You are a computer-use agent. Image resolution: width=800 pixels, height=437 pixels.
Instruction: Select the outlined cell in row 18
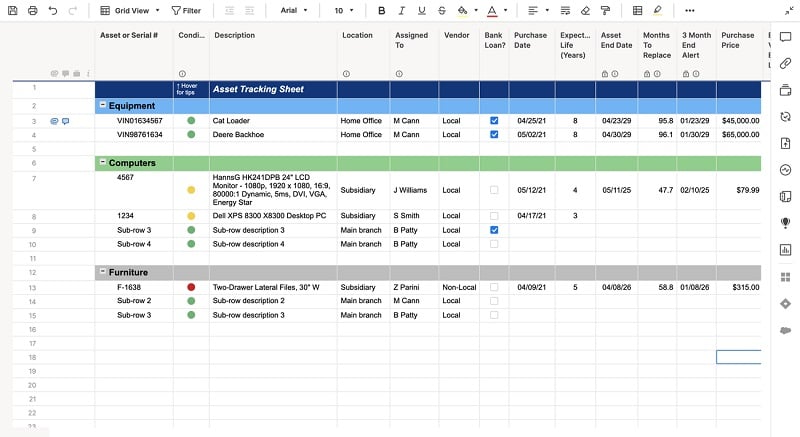(738, 357)
